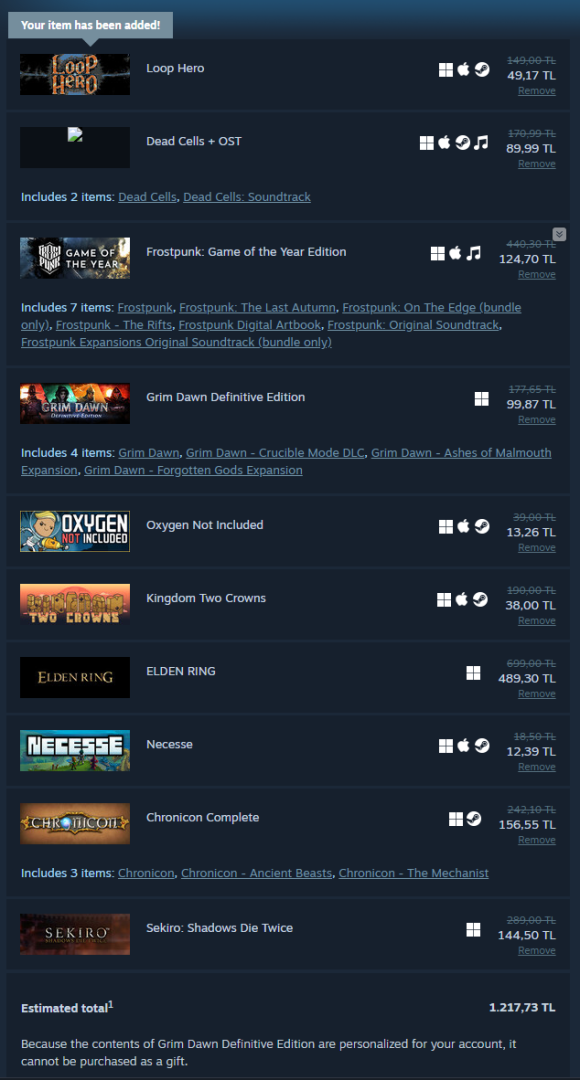The height and width of the screenshot is (1080, 580).
Task: Click the Apple icon beside Necesse
Action: click(464, 745)
